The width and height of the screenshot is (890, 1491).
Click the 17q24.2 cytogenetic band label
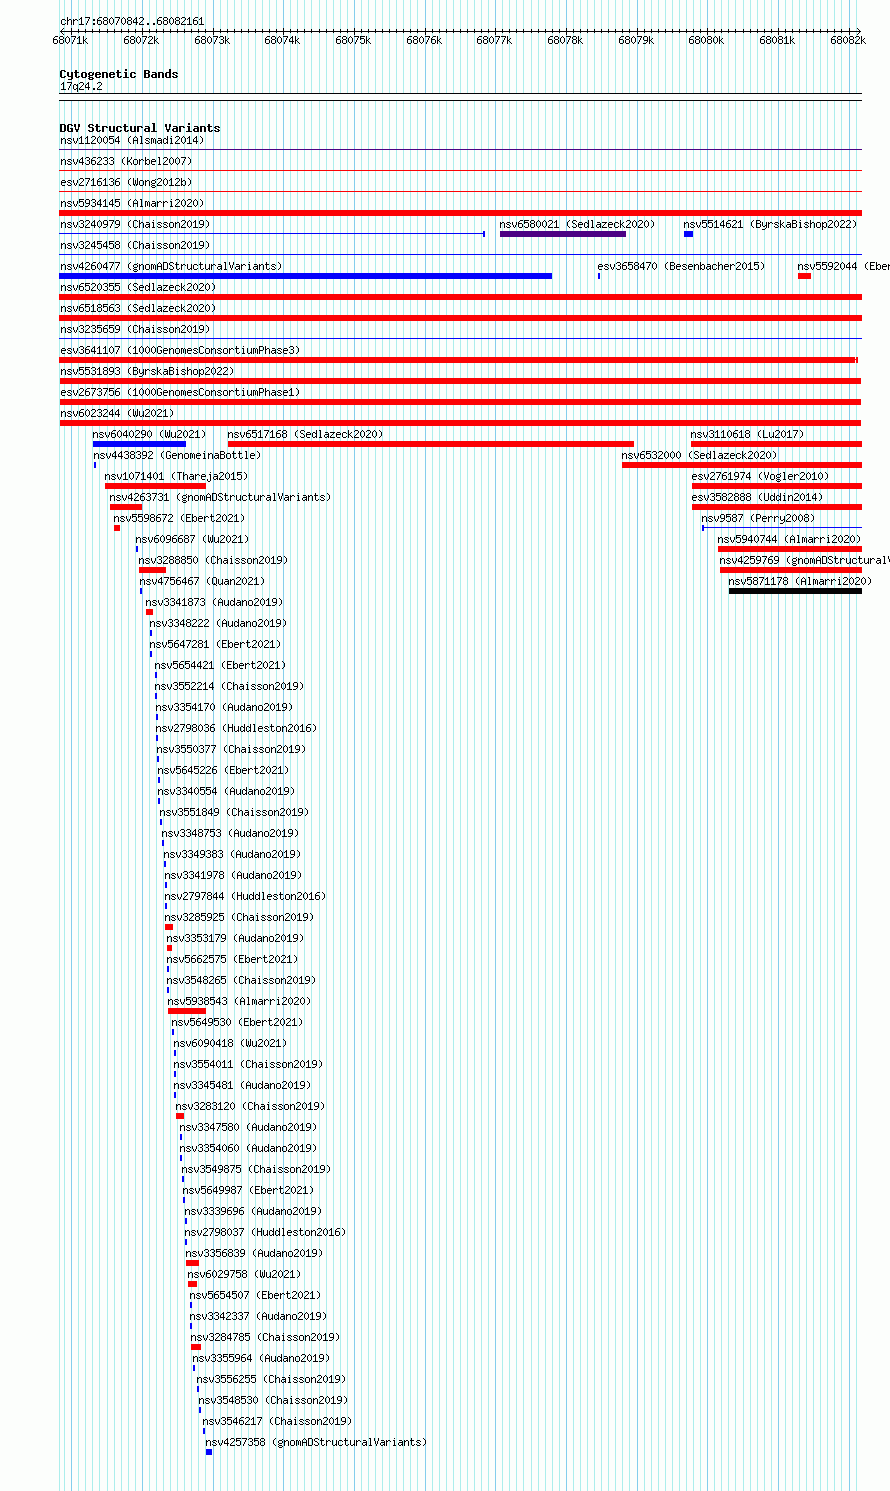81,86
